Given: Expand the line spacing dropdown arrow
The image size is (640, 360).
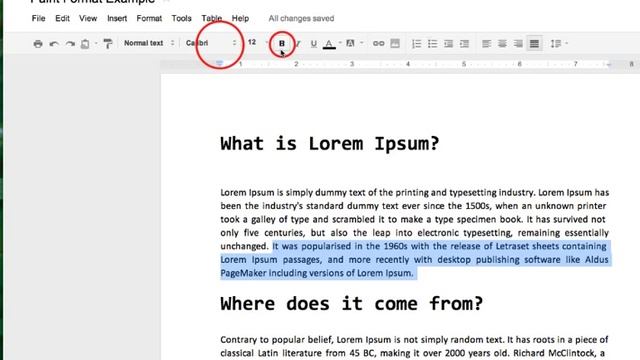Looking at the screenshot, I should (x=567, y=43).
